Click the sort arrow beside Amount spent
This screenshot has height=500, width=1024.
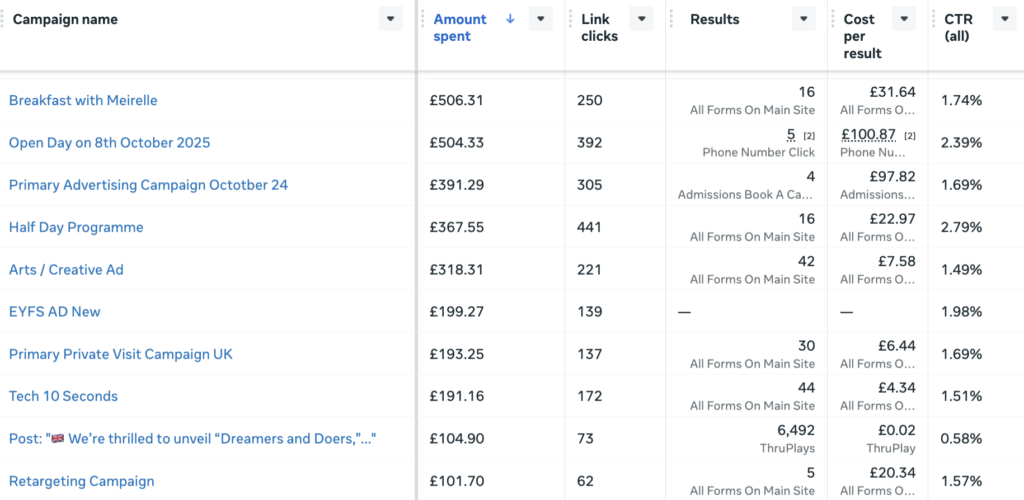[510, 19]
